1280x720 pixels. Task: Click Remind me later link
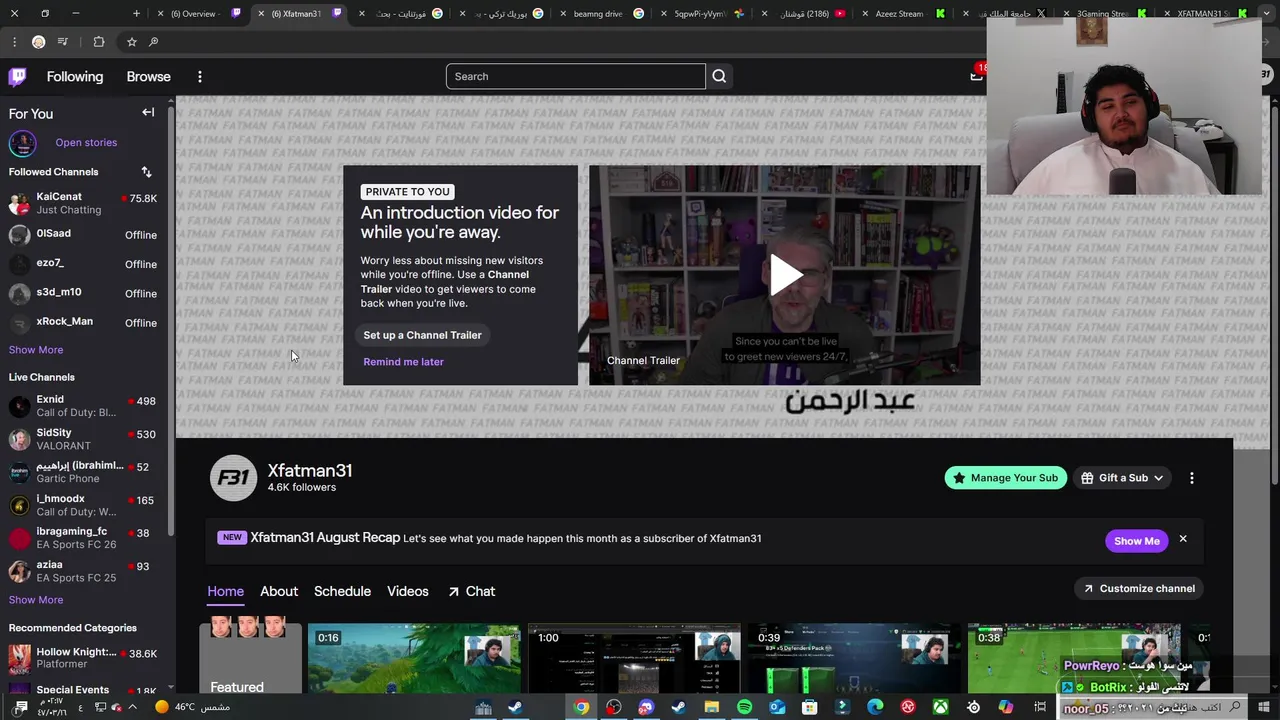click(x=403, y=362)
